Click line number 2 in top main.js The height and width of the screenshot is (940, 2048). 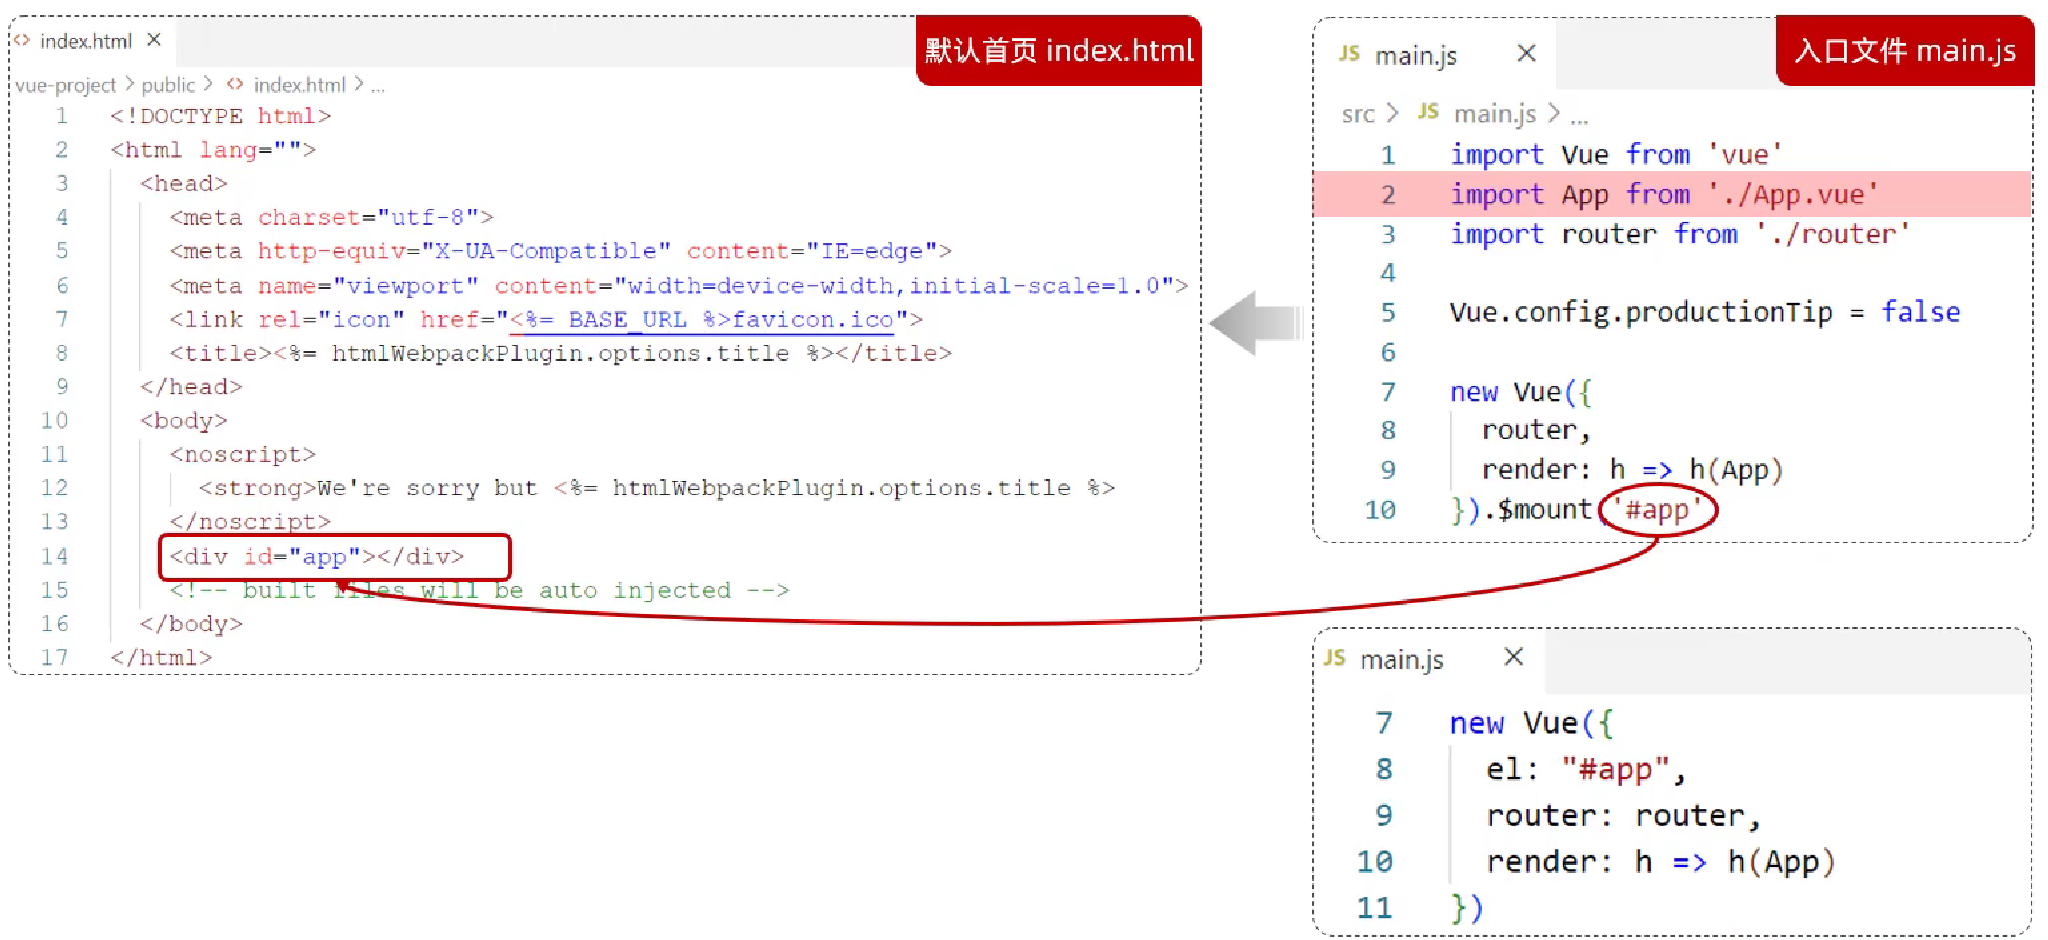click(x=1388, y=195)
